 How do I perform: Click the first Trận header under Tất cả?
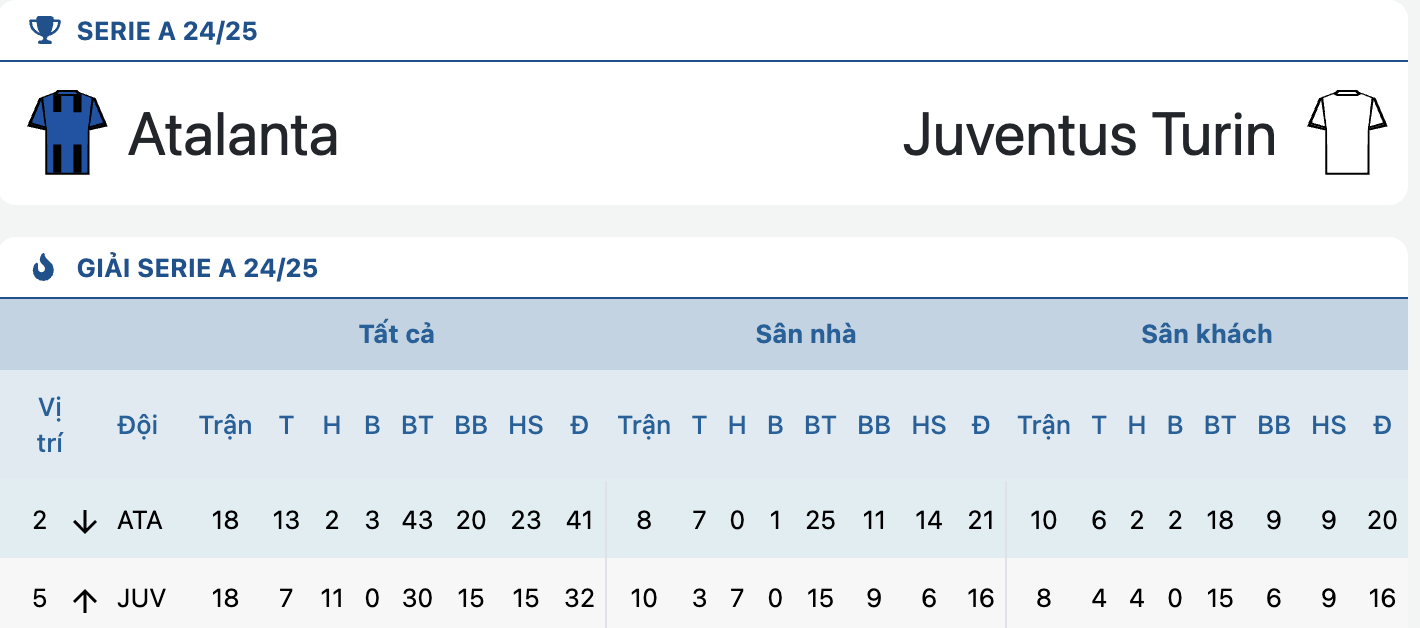pos(225,425)
